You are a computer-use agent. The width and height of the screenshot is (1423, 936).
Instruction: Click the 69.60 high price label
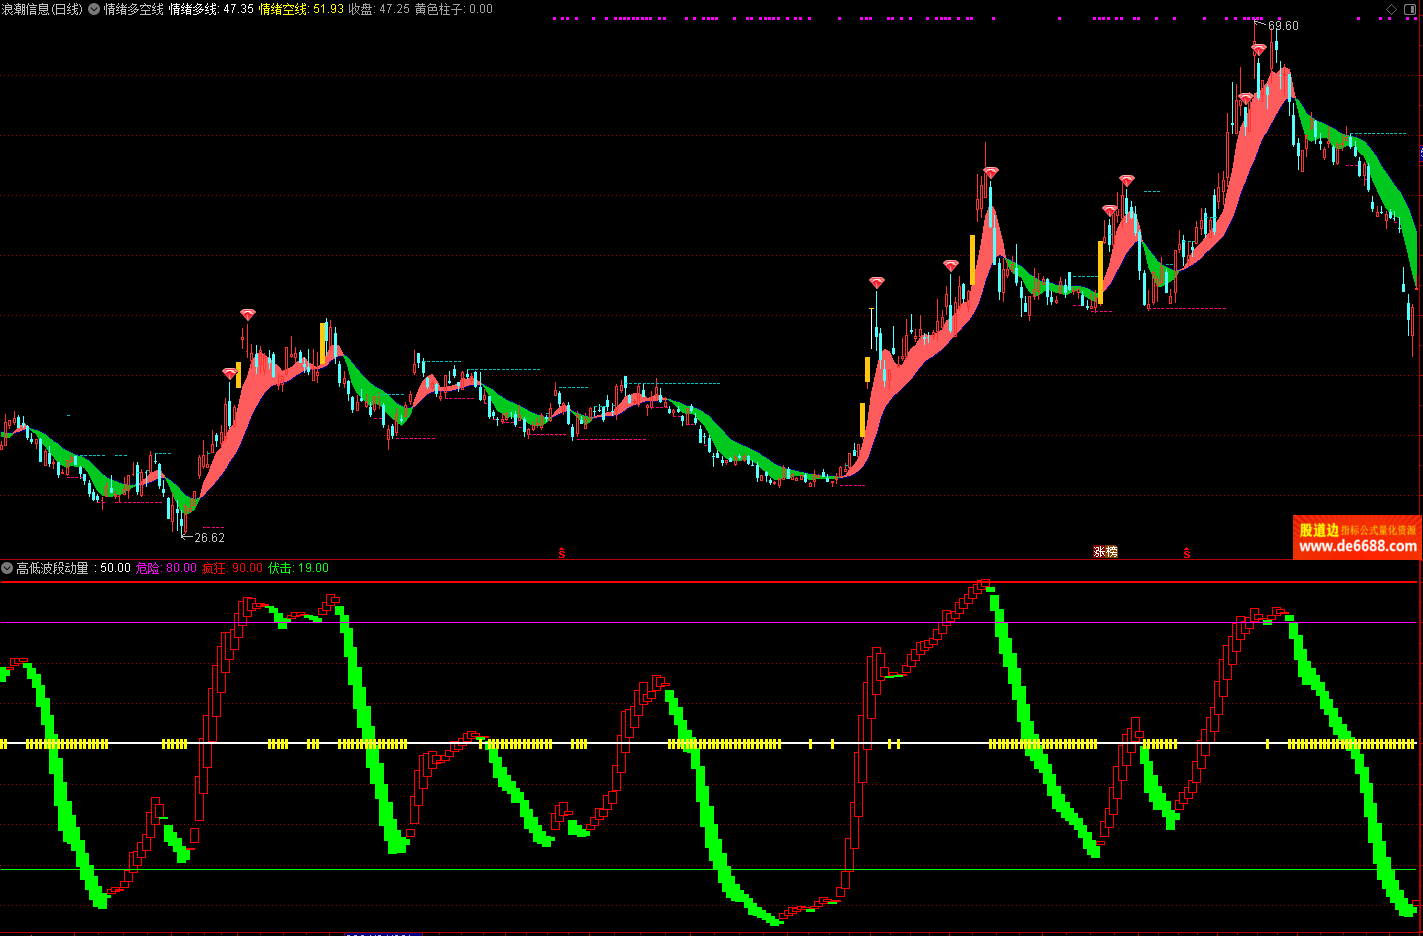tap(1283, 26)
